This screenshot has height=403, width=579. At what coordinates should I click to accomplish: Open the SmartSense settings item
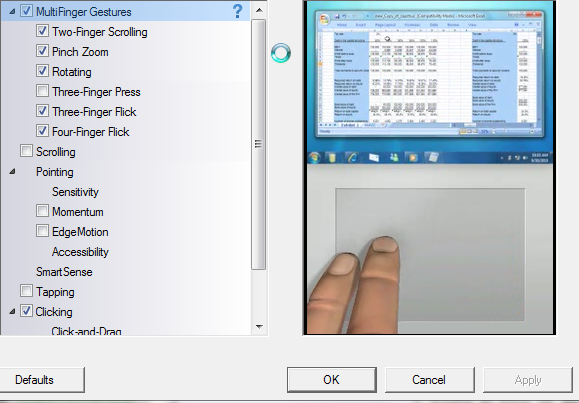tap(64, 272)
